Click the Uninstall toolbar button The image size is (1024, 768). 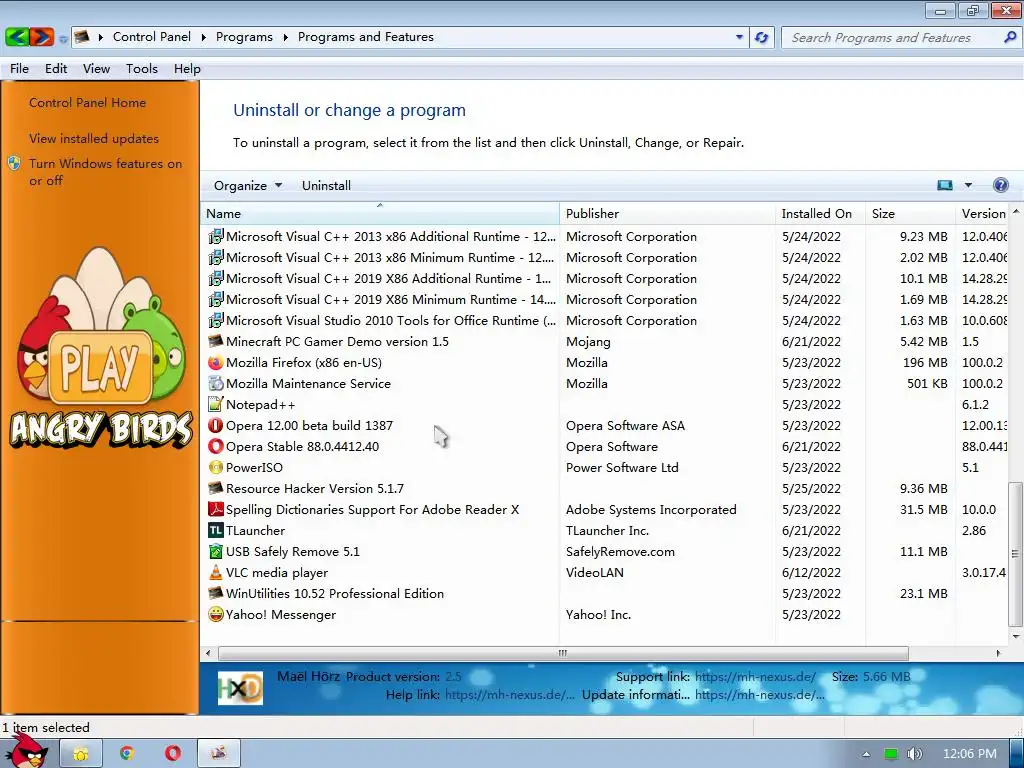click(326, 185)
